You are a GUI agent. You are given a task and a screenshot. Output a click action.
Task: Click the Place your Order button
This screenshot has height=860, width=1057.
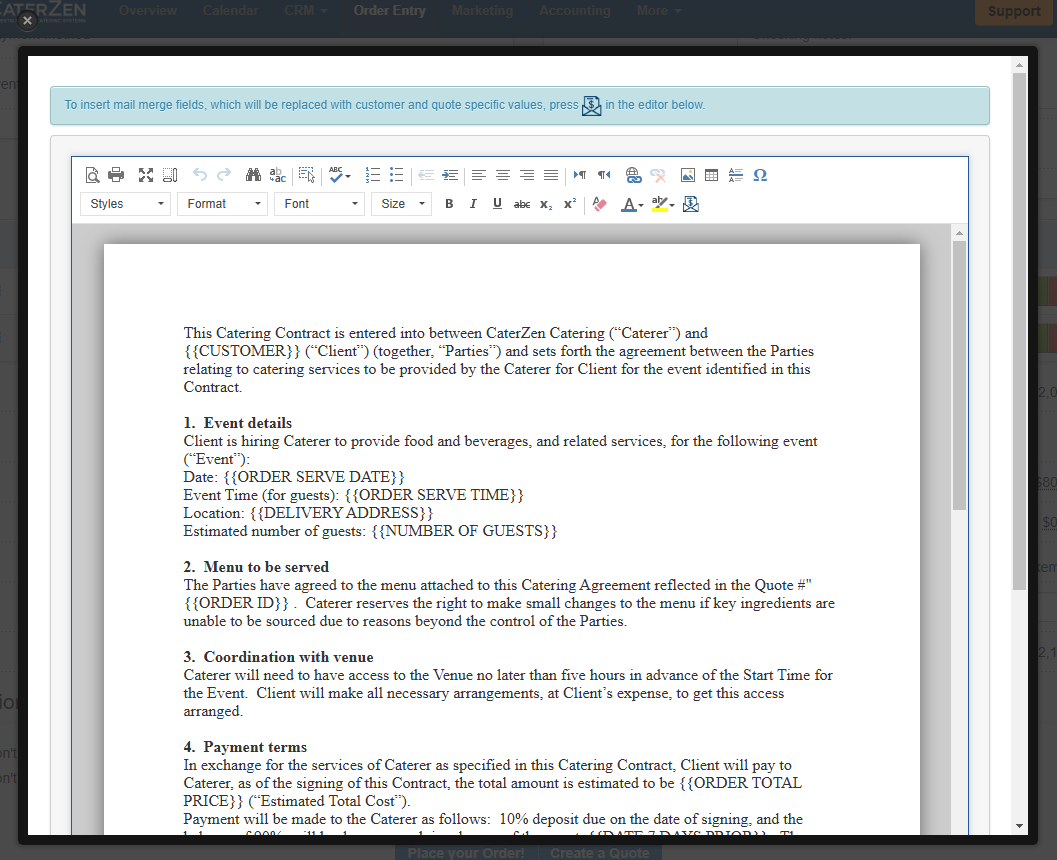pyautogui.click(x=466, y=853)
